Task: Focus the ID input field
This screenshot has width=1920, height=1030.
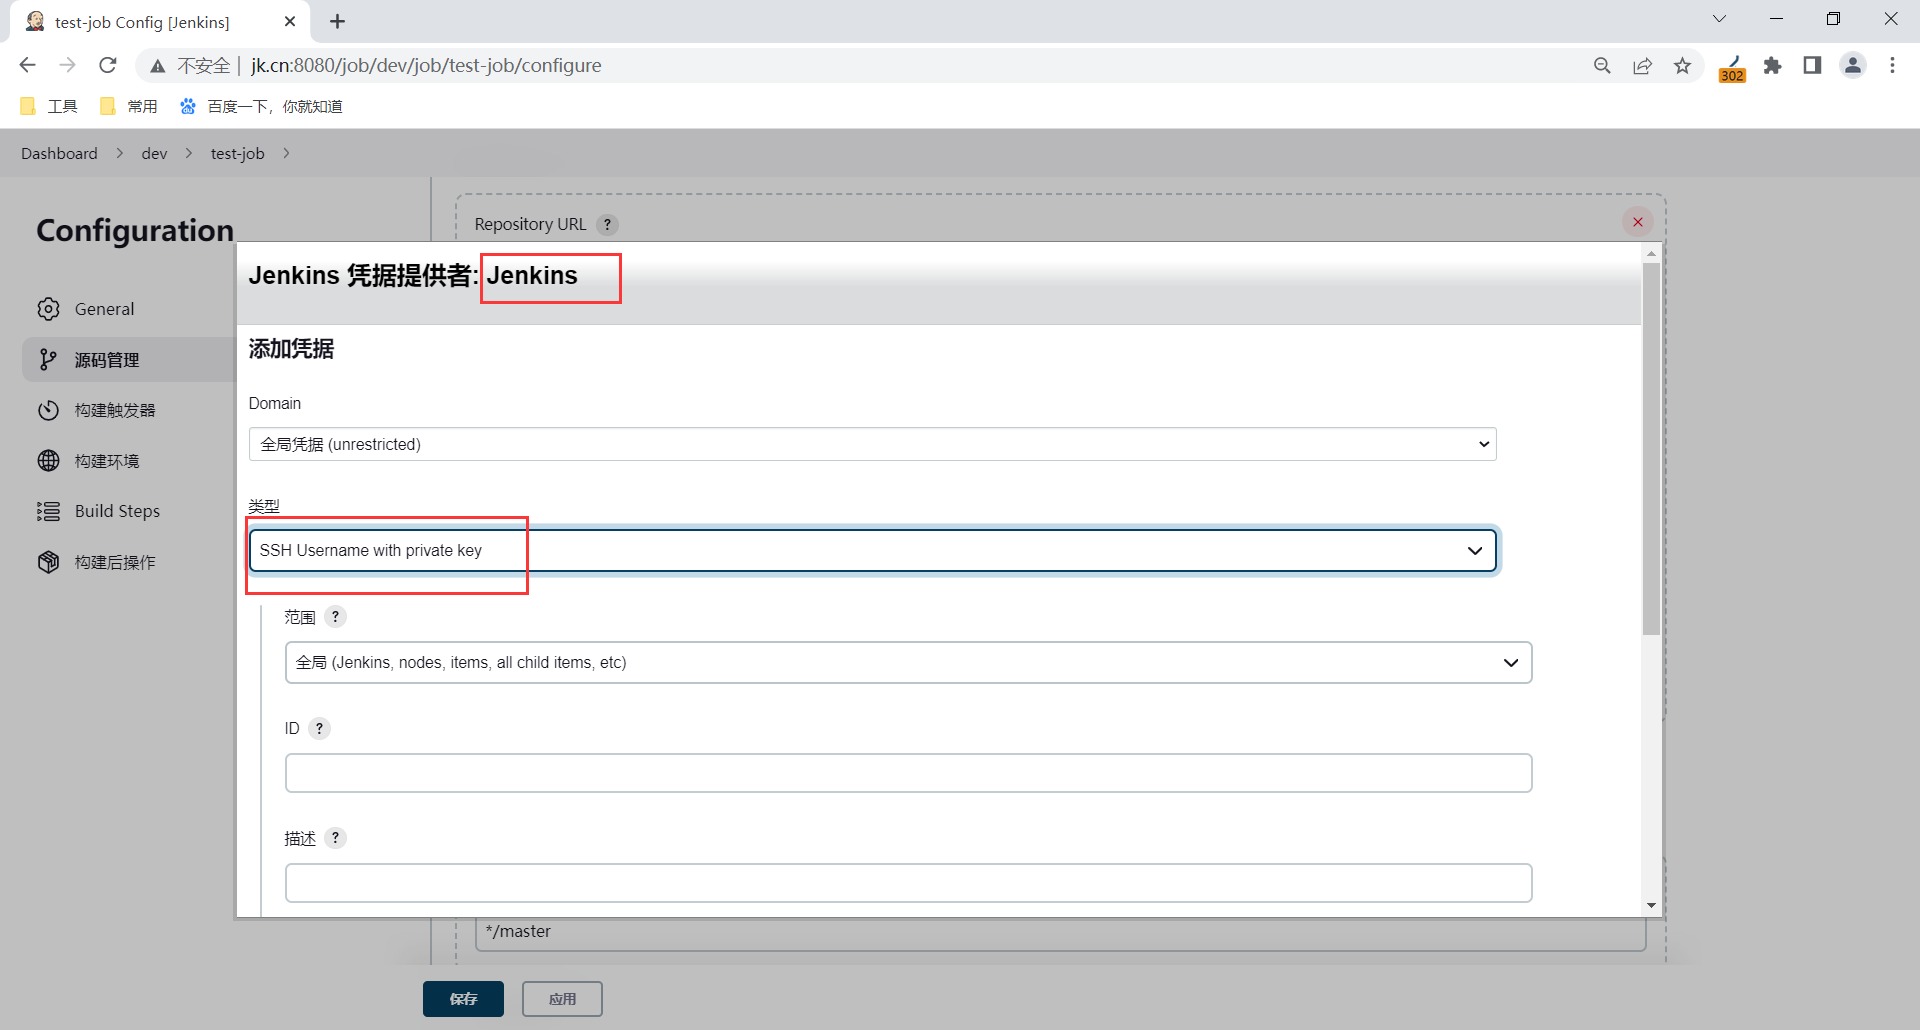Action: click(x=908, y=773)
